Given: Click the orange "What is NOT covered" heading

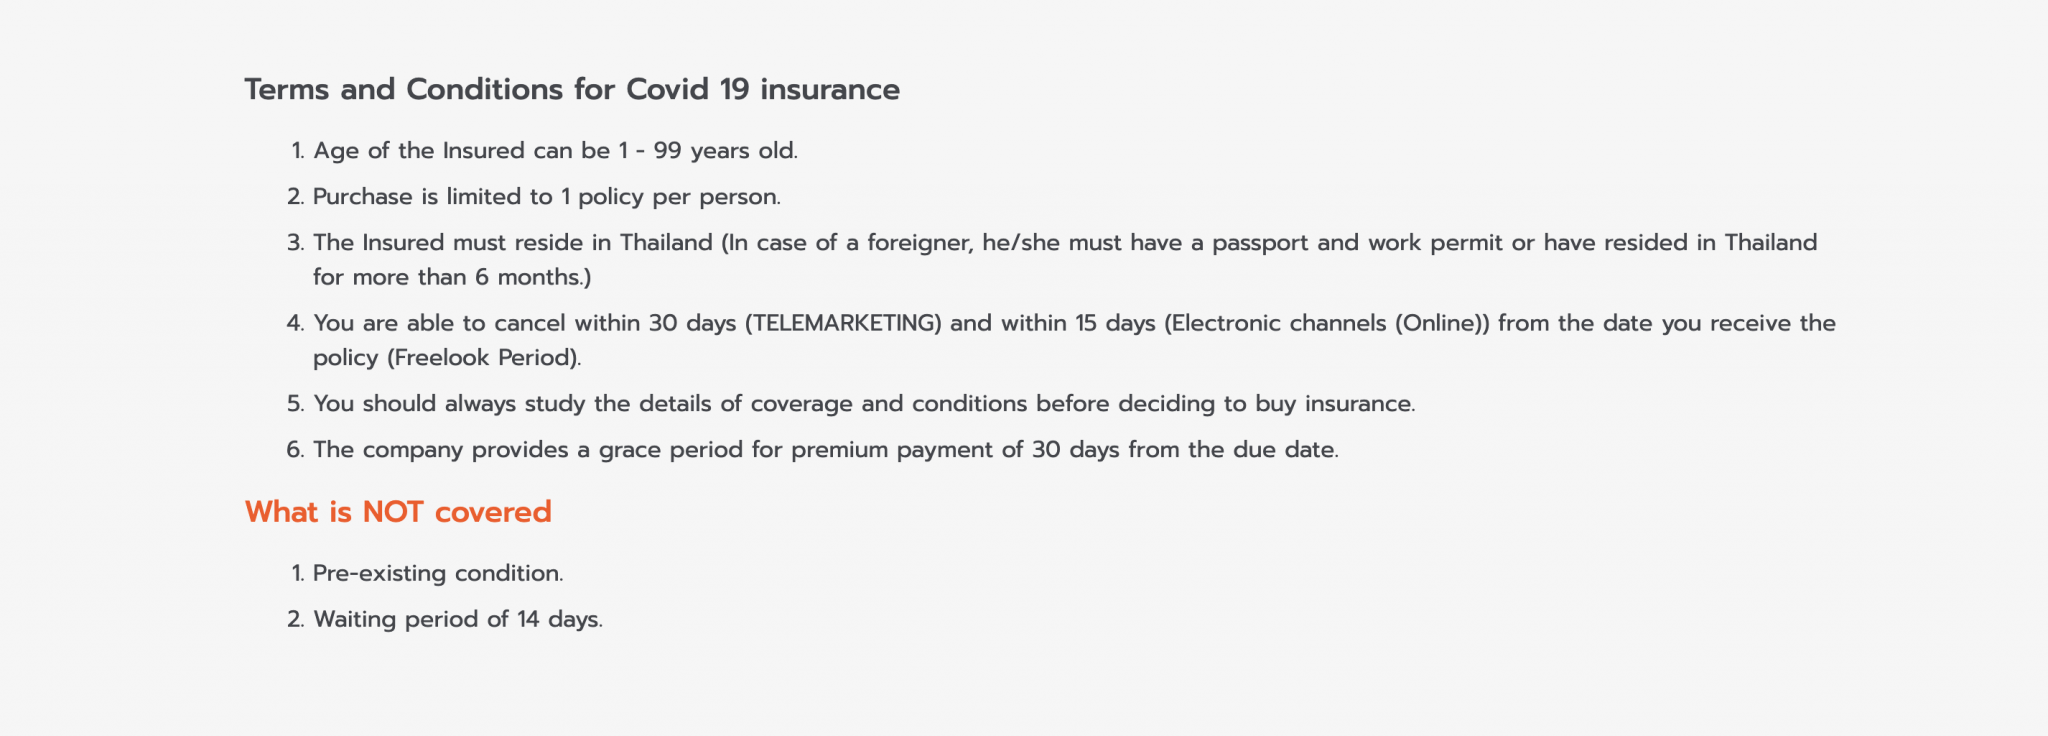Looking at the screenshot, I should point(398,512).
